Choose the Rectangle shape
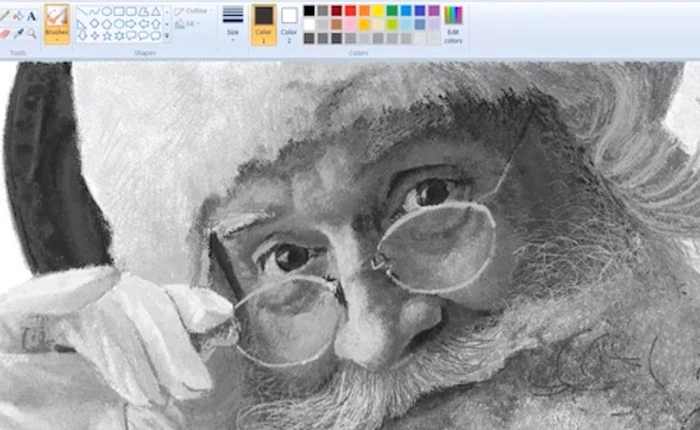 119,11
